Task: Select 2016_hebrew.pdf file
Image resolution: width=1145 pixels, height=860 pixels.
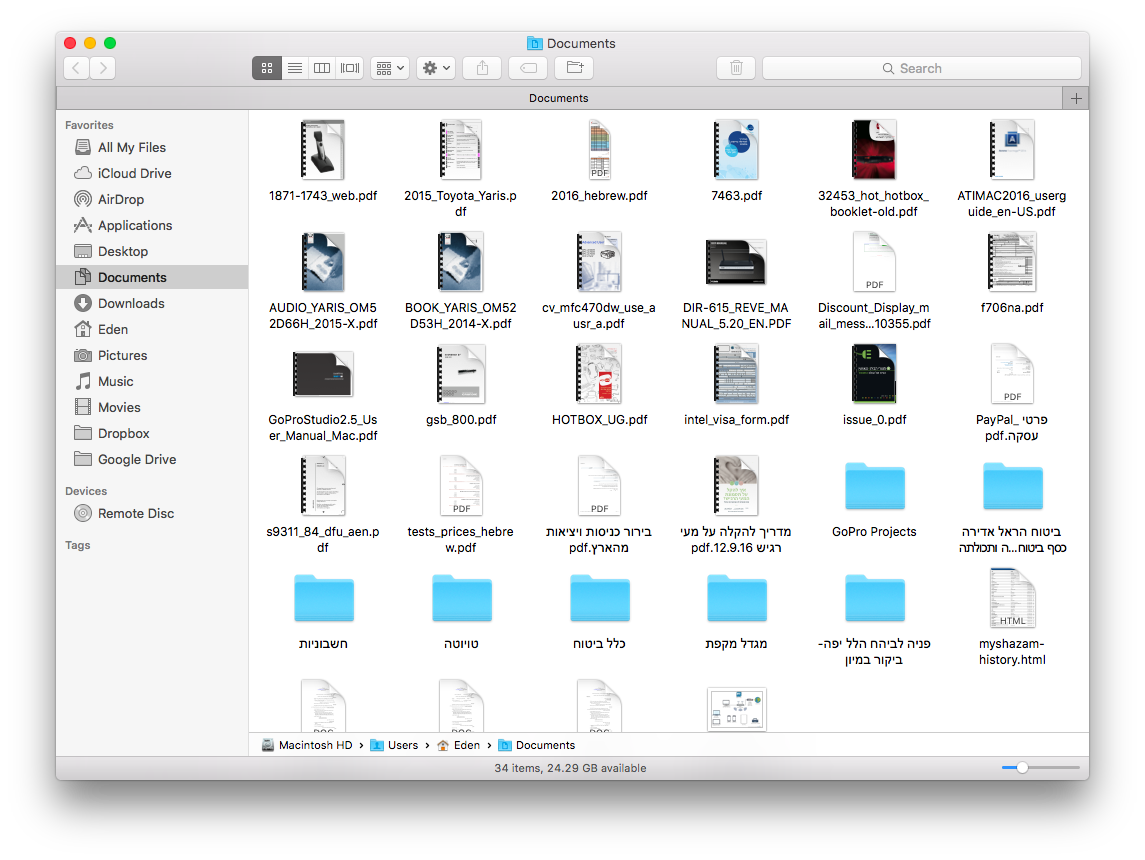Action: (599, 150)
